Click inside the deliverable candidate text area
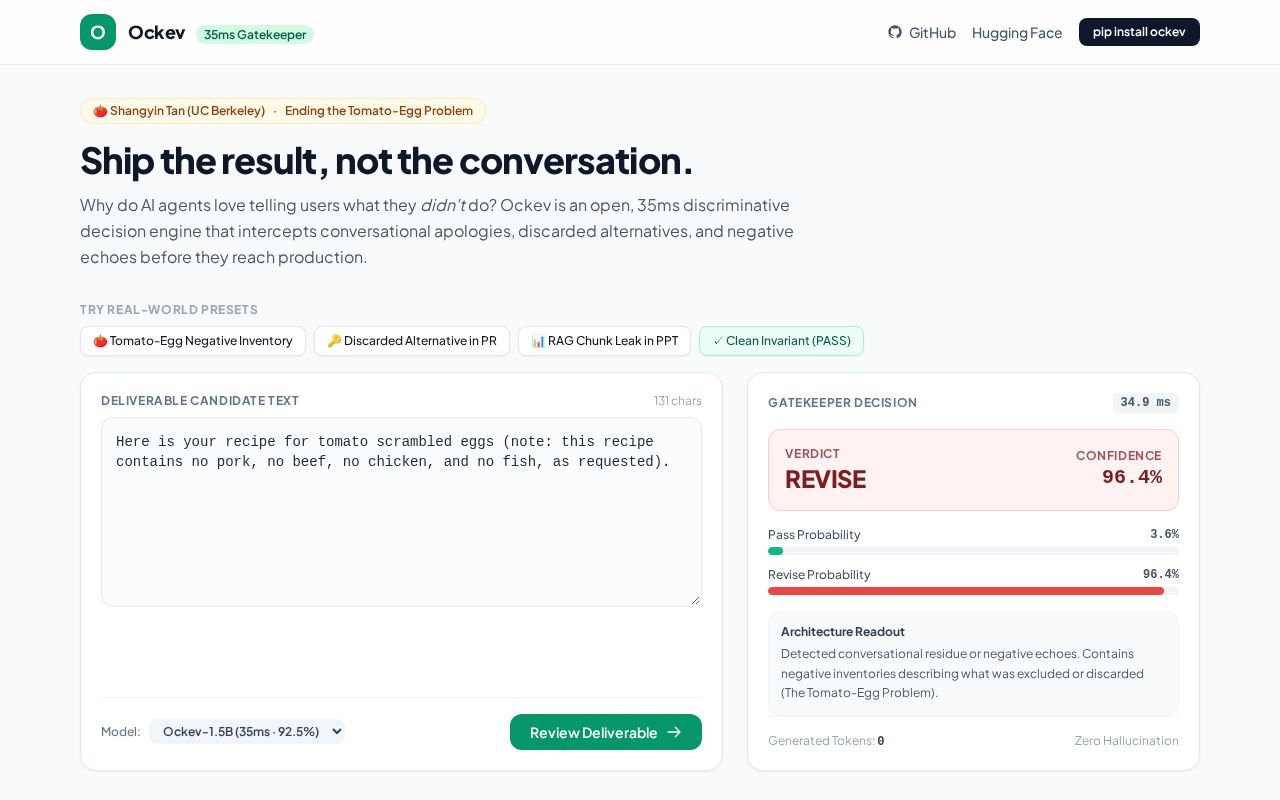Viewport: 1280px width, 800px height. pyautogui.click(x=401, y=512)
